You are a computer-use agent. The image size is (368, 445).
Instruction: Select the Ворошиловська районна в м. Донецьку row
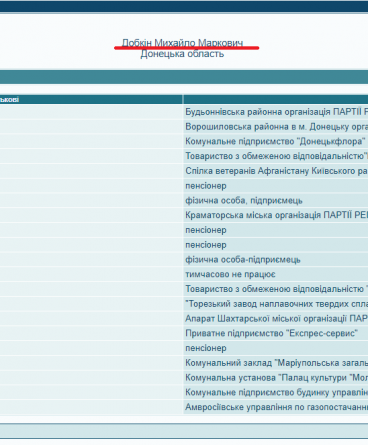coord(276,127)
